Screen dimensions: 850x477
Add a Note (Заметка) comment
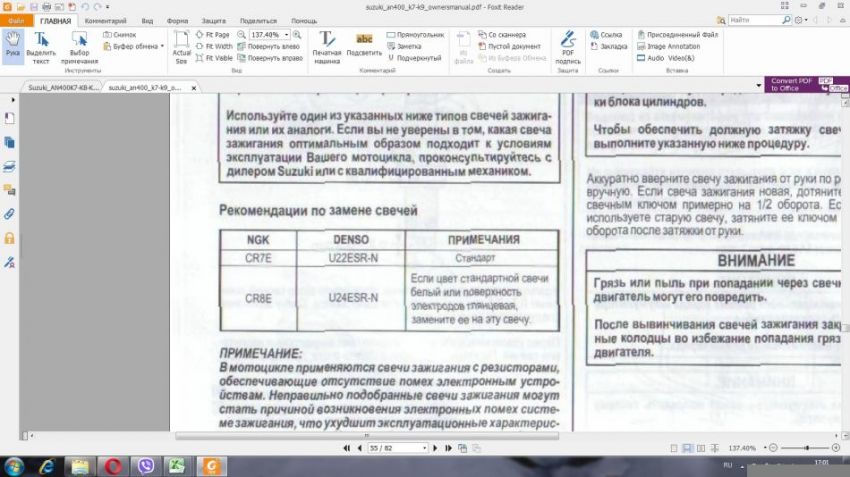pos(404,47)
